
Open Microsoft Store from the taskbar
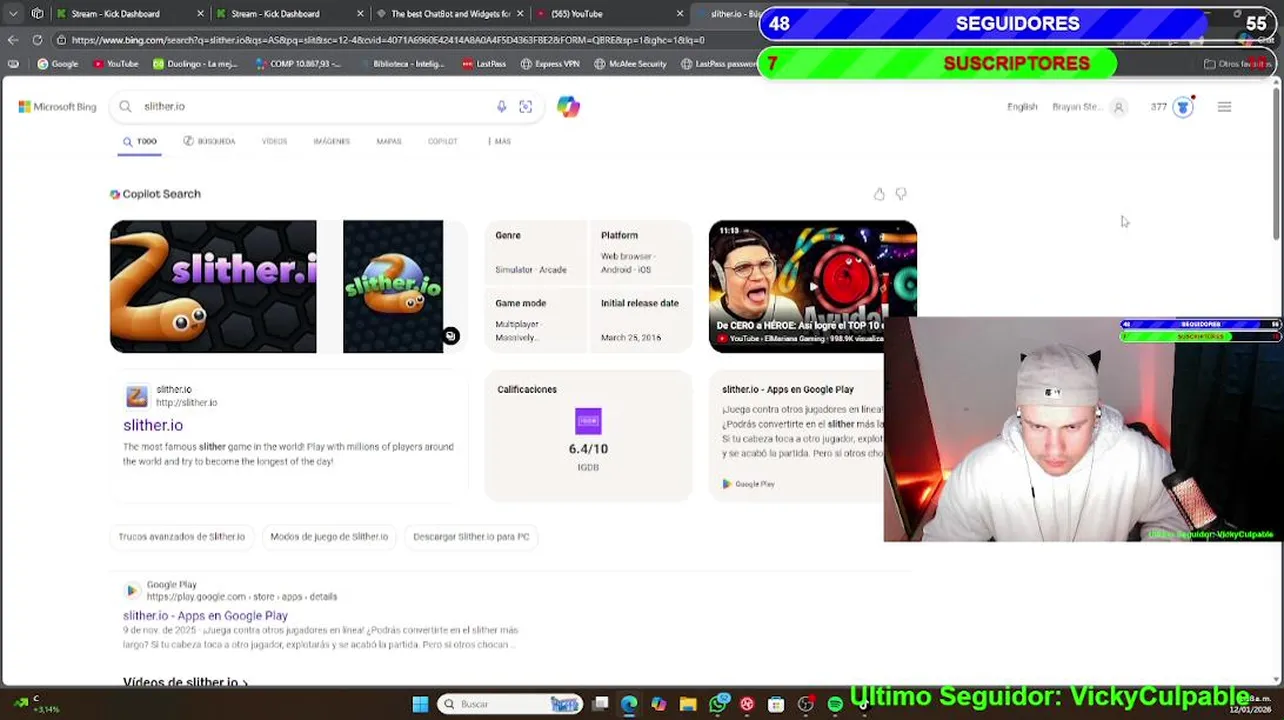pyautogui.click(x=776, y=704)
